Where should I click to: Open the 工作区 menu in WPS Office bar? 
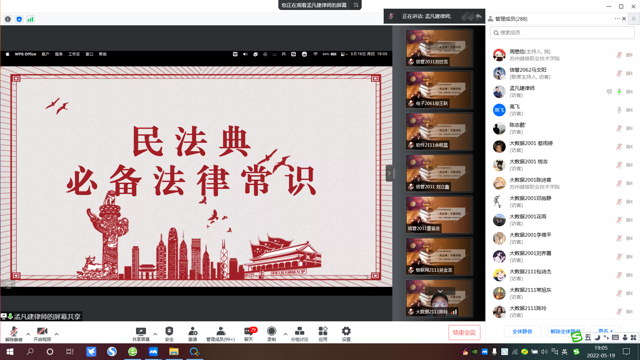tap(74, 54)
